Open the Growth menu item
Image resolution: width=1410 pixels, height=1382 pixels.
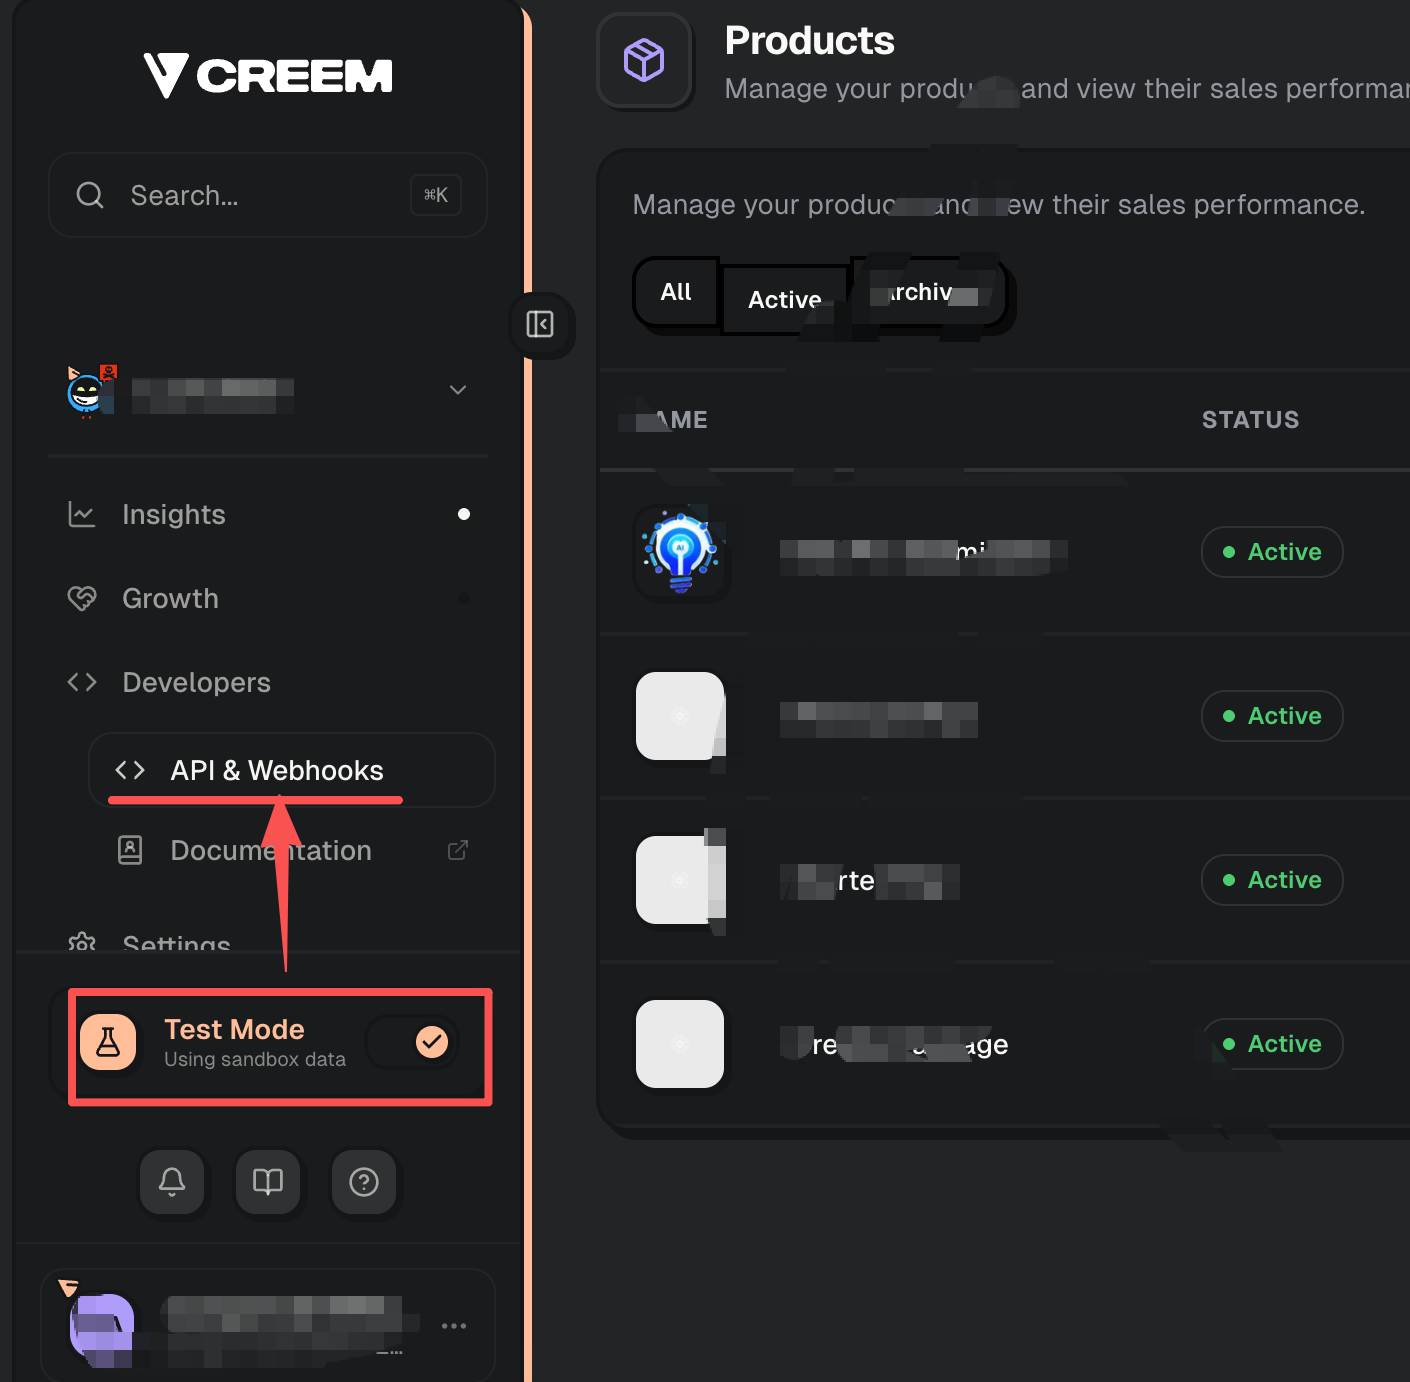point(170,598)
